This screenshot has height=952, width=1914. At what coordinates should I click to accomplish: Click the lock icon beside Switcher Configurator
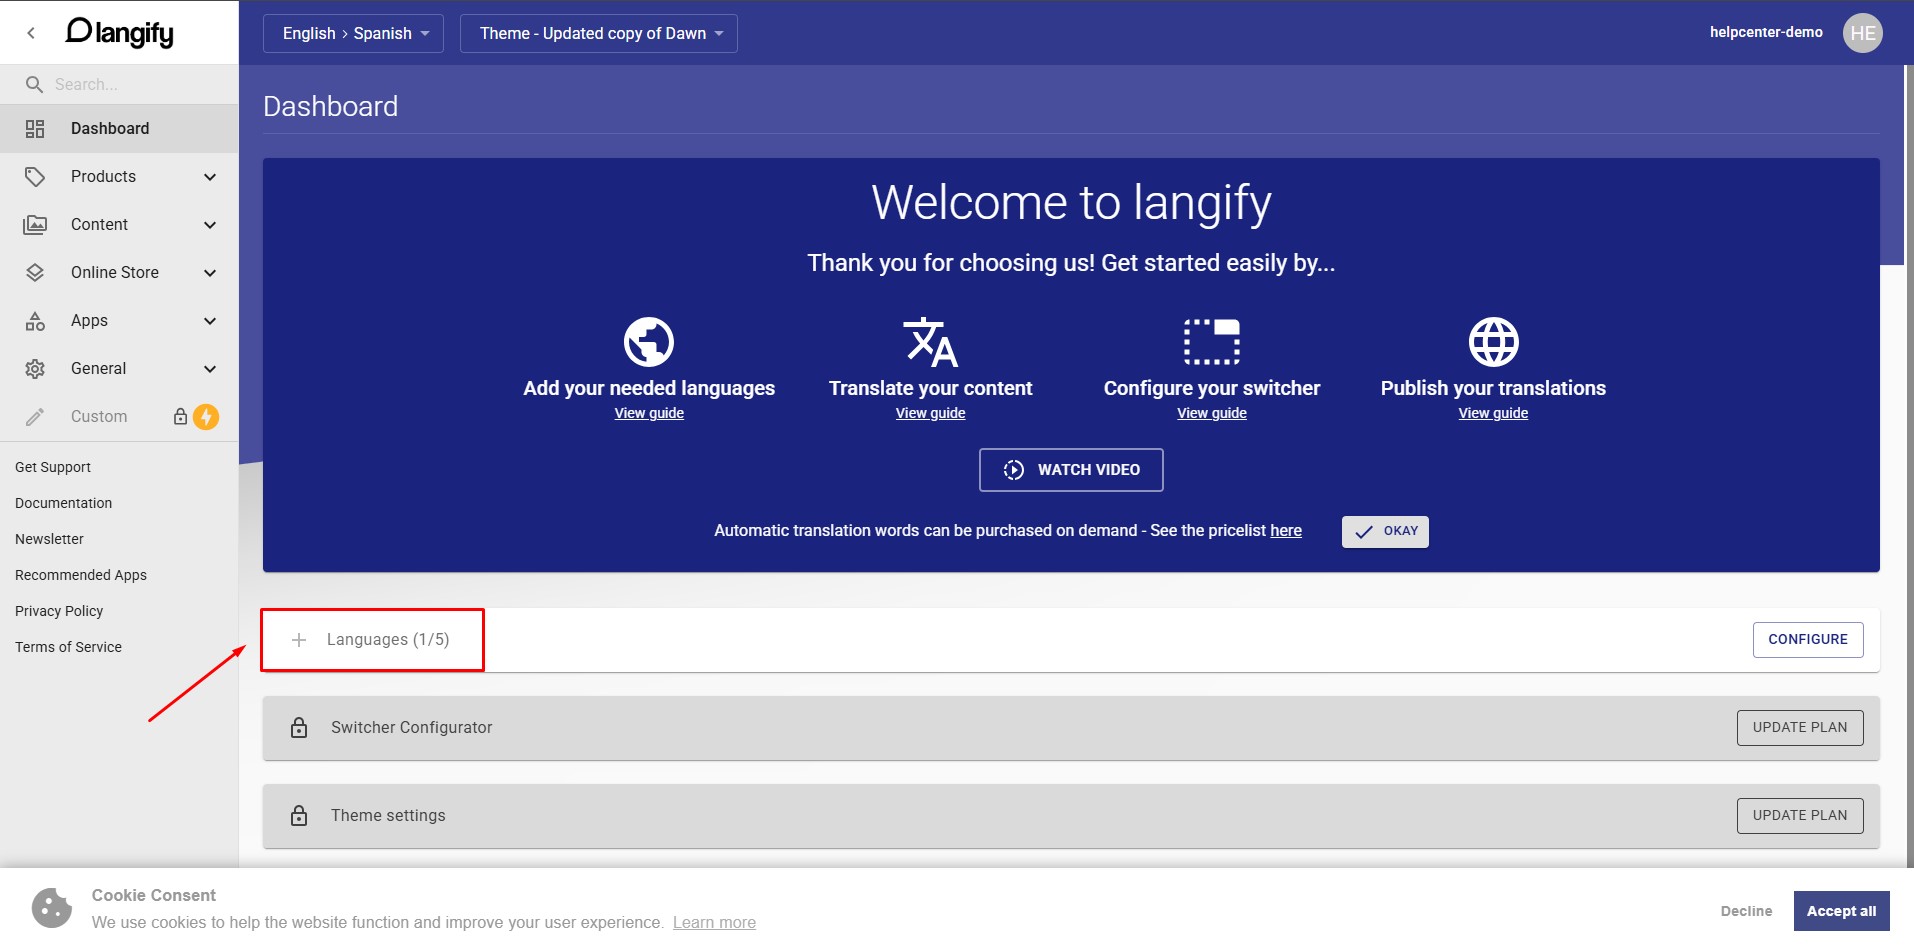299,727
